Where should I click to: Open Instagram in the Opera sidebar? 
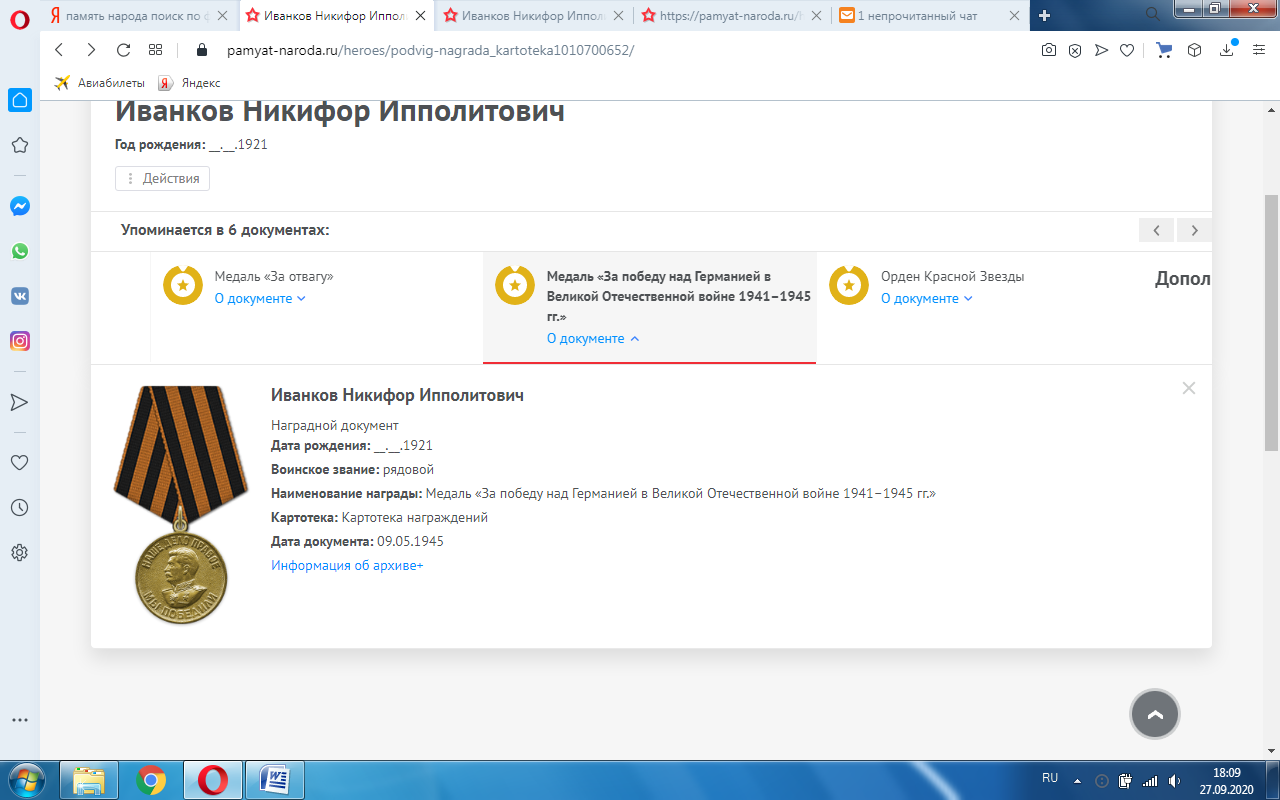(19, 341)
